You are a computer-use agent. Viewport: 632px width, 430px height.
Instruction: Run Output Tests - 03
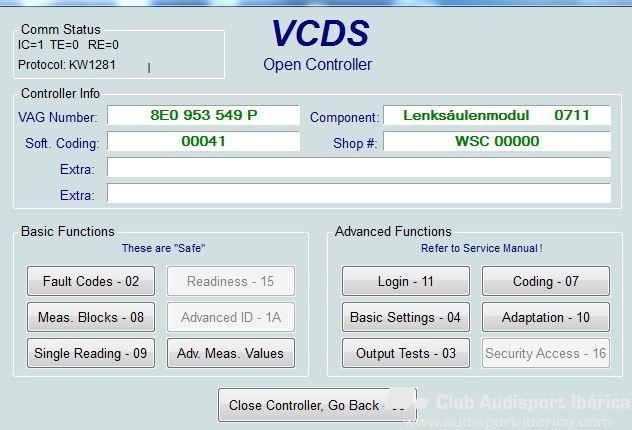405,353
